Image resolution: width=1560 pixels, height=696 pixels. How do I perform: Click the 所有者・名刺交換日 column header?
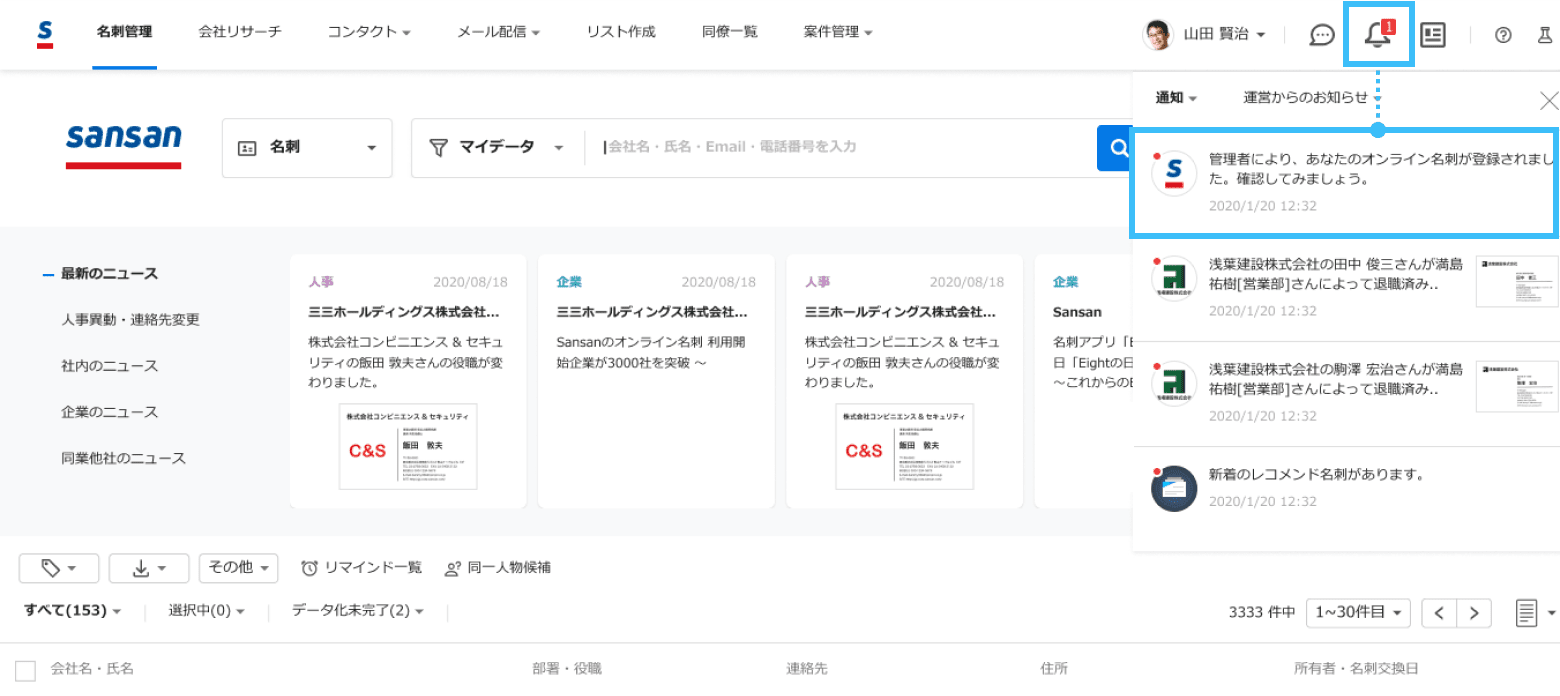click(x=1356, y=669)
